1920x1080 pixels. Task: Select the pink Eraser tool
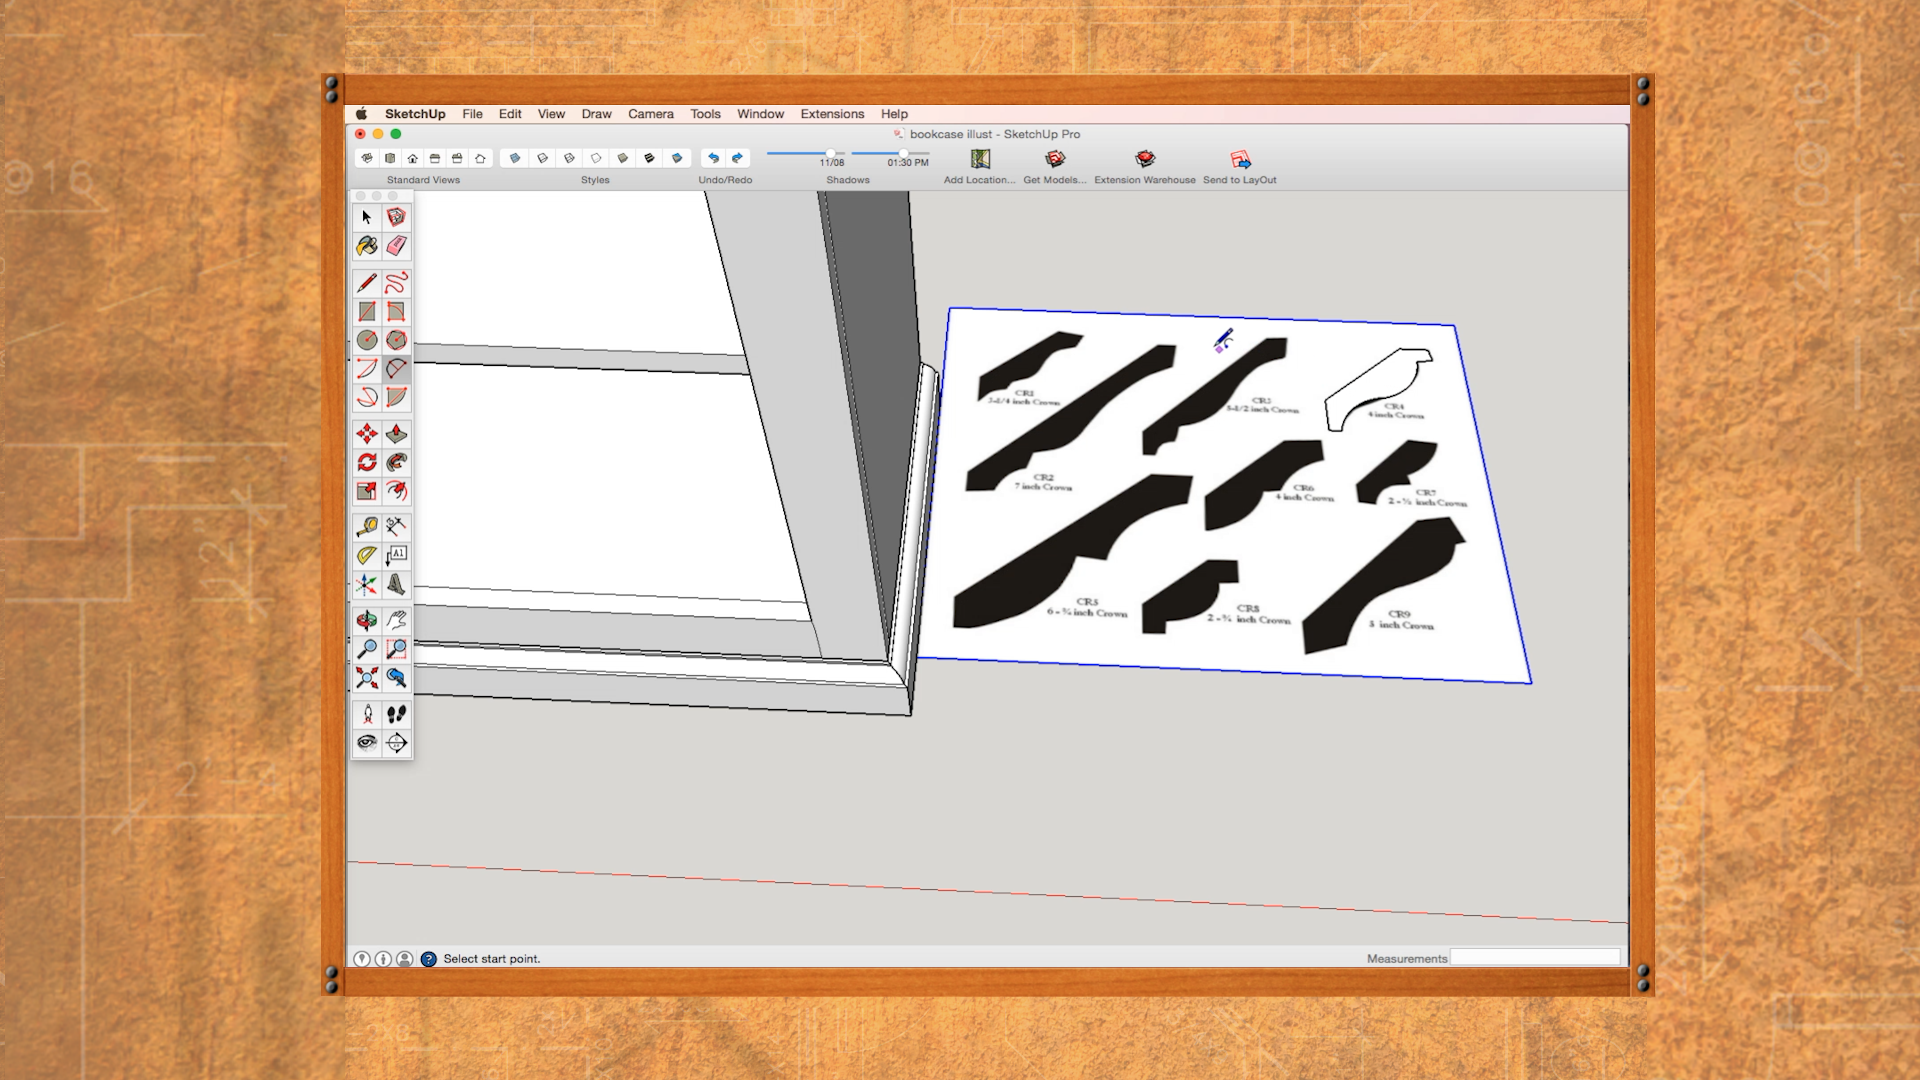click(396, 246)
